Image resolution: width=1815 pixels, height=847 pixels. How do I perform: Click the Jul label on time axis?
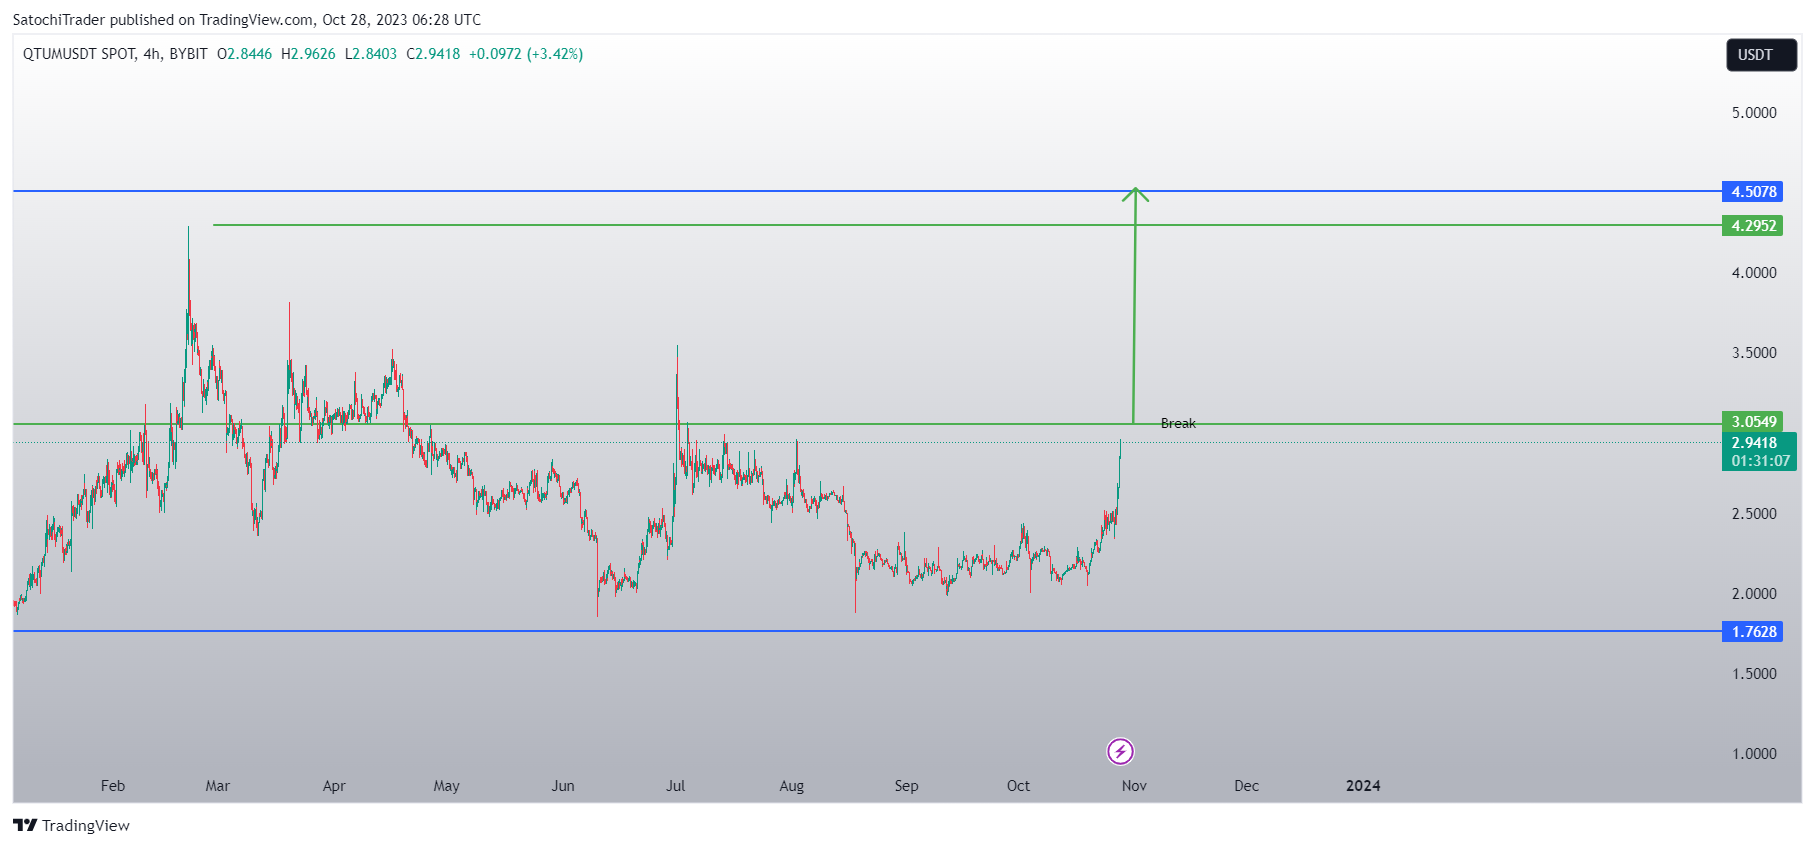pyautogui.click(x=676, y=786)
